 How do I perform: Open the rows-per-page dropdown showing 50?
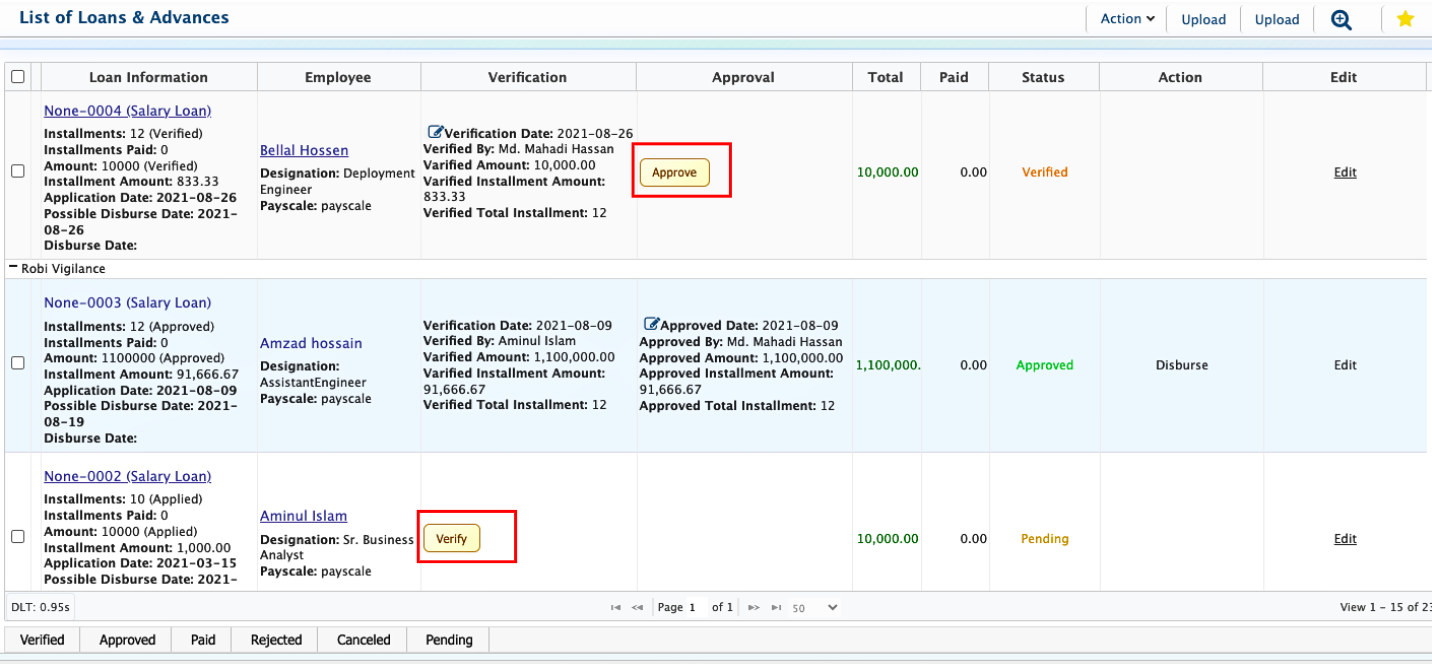(x=815, y=607)
